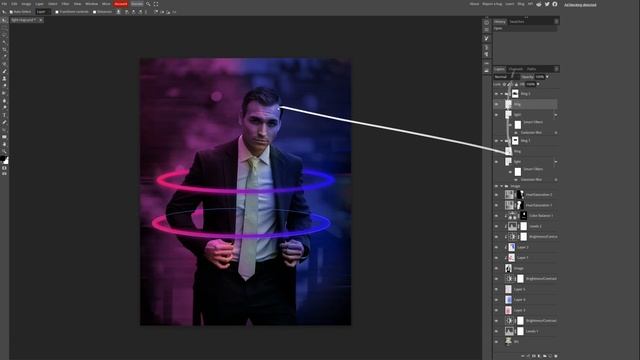The width and height of the screenshot is (640, 360).
Task: Hide the Layer 2 layer
Action: point(496,247)
